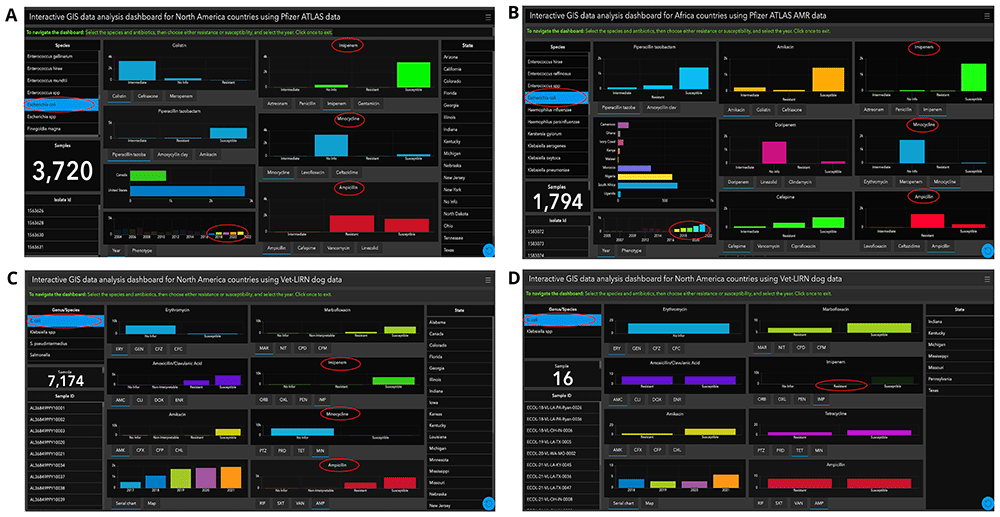The image size is (1000, 517).
Task: Switch to Serial chart tab in panel D
Action: coord(623,504)
